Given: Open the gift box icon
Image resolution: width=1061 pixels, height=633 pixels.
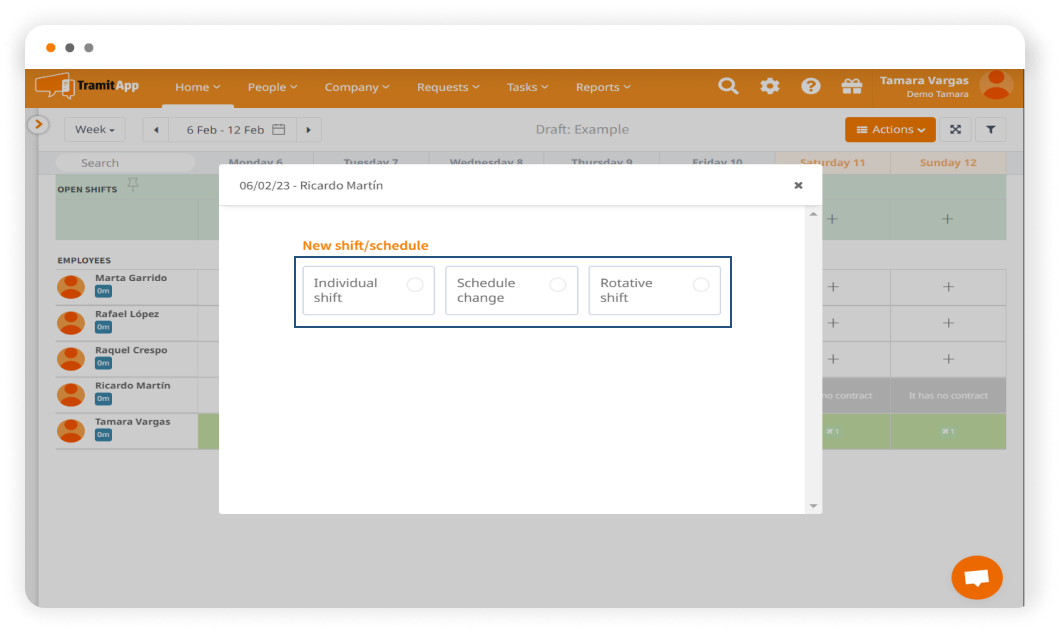Looking at the screenshot, I should click(852, 86).
